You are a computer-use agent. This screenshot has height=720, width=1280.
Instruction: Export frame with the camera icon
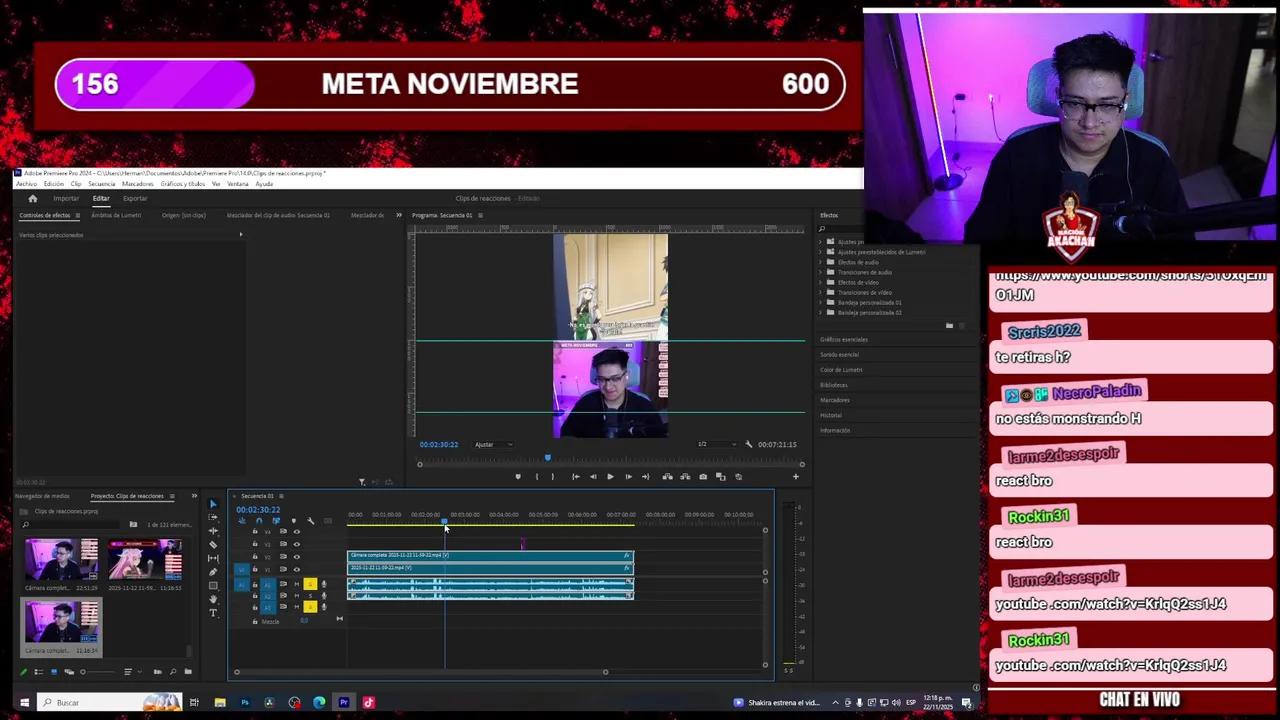coord(703,476)
